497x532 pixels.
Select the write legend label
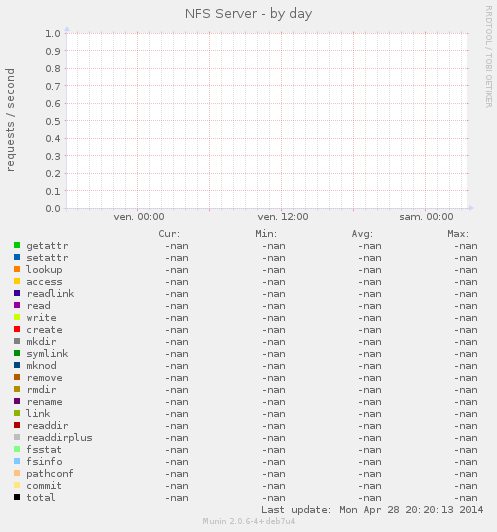pos(41,318)
